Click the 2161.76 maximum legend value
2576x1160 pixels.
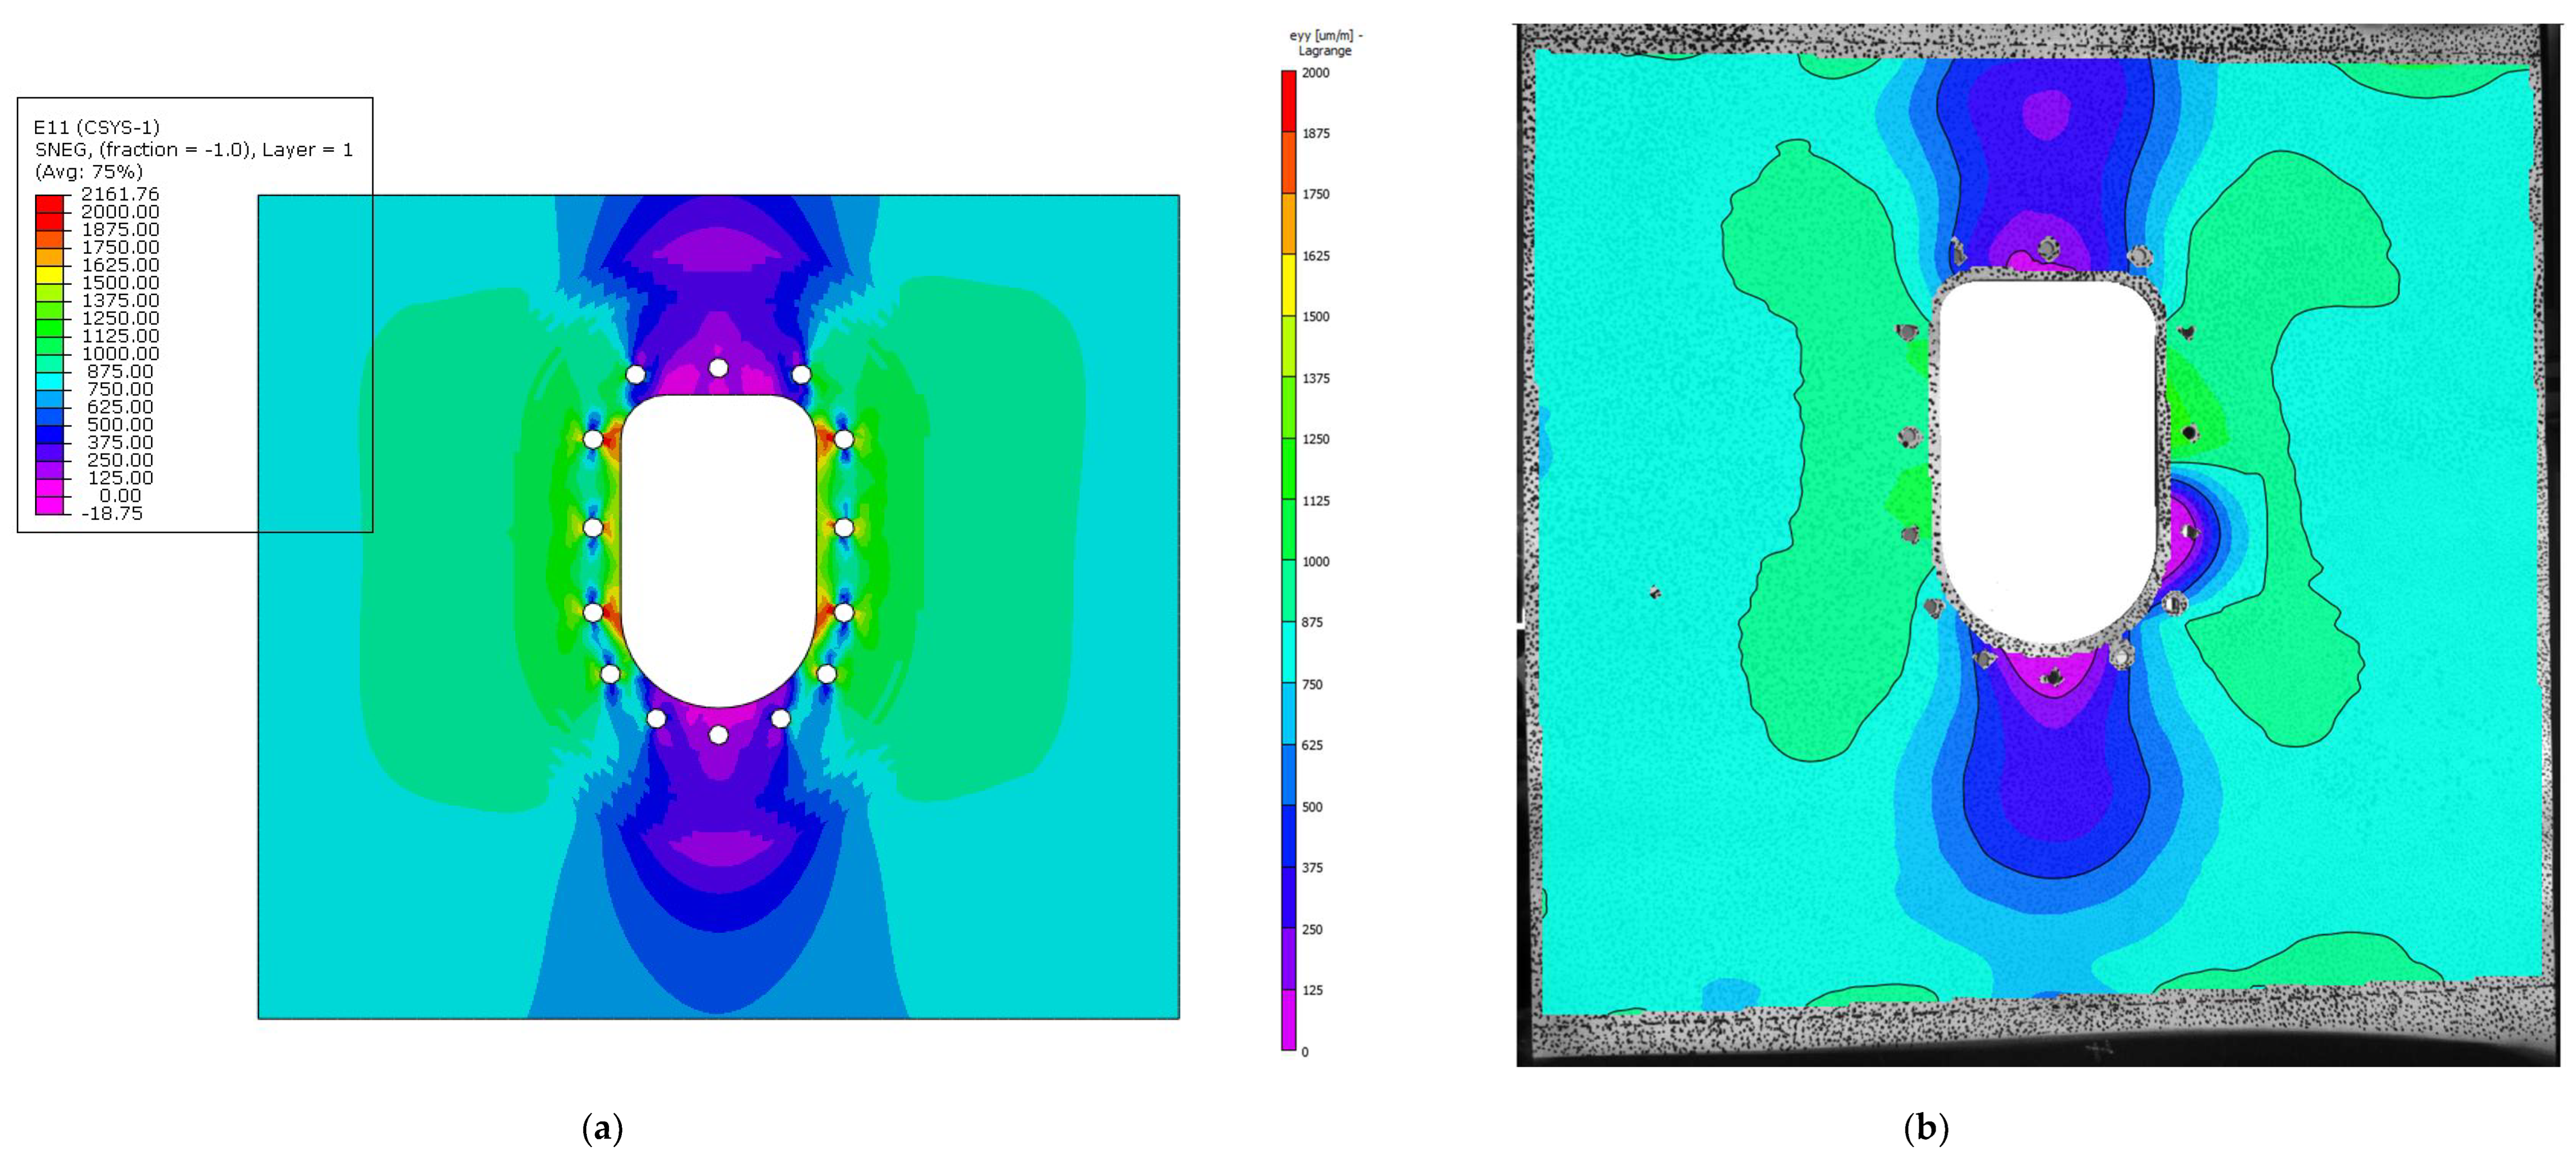(120, 194)
